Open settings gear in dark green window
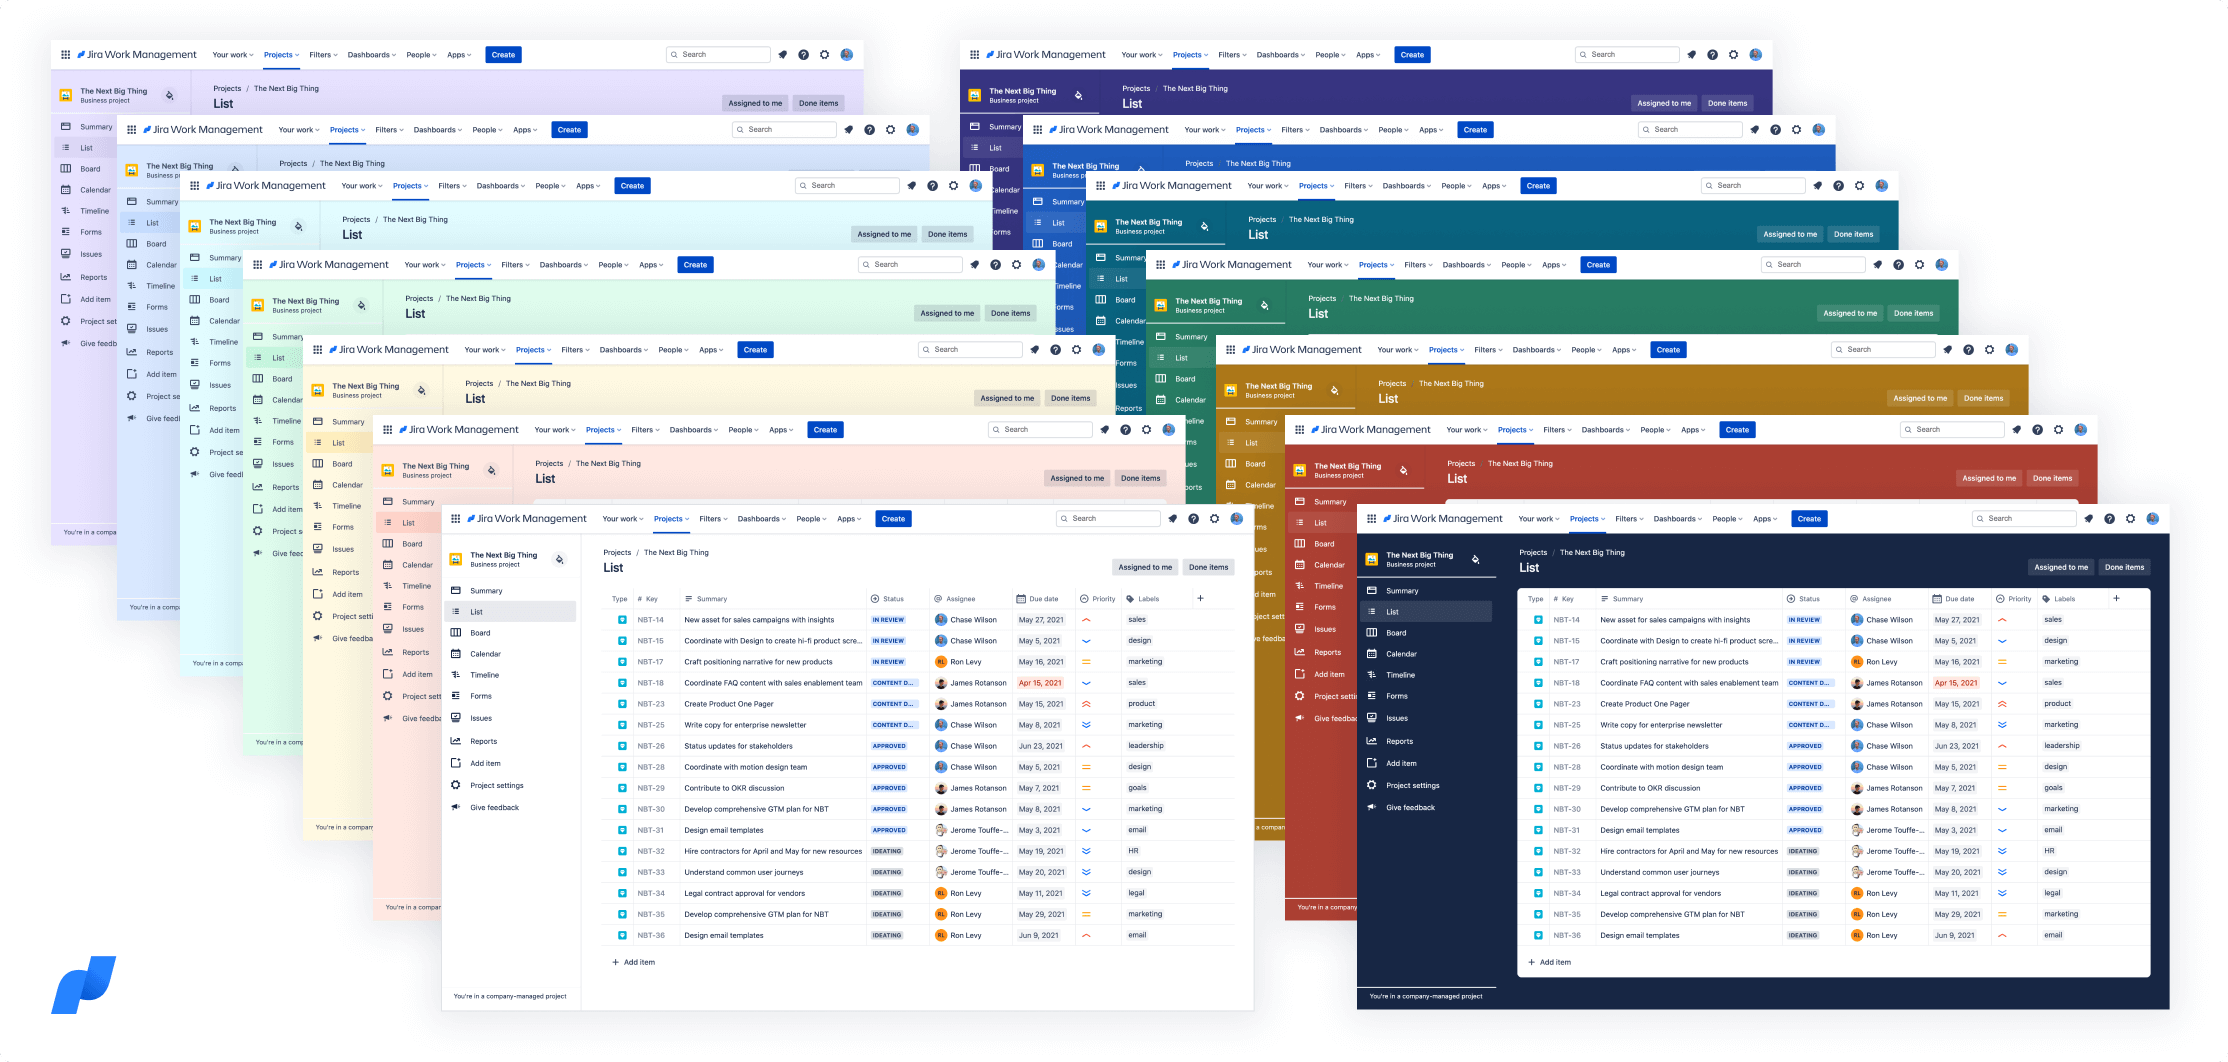The height and width of the screenshot is (1062, 2228). tap(1919, 265)
